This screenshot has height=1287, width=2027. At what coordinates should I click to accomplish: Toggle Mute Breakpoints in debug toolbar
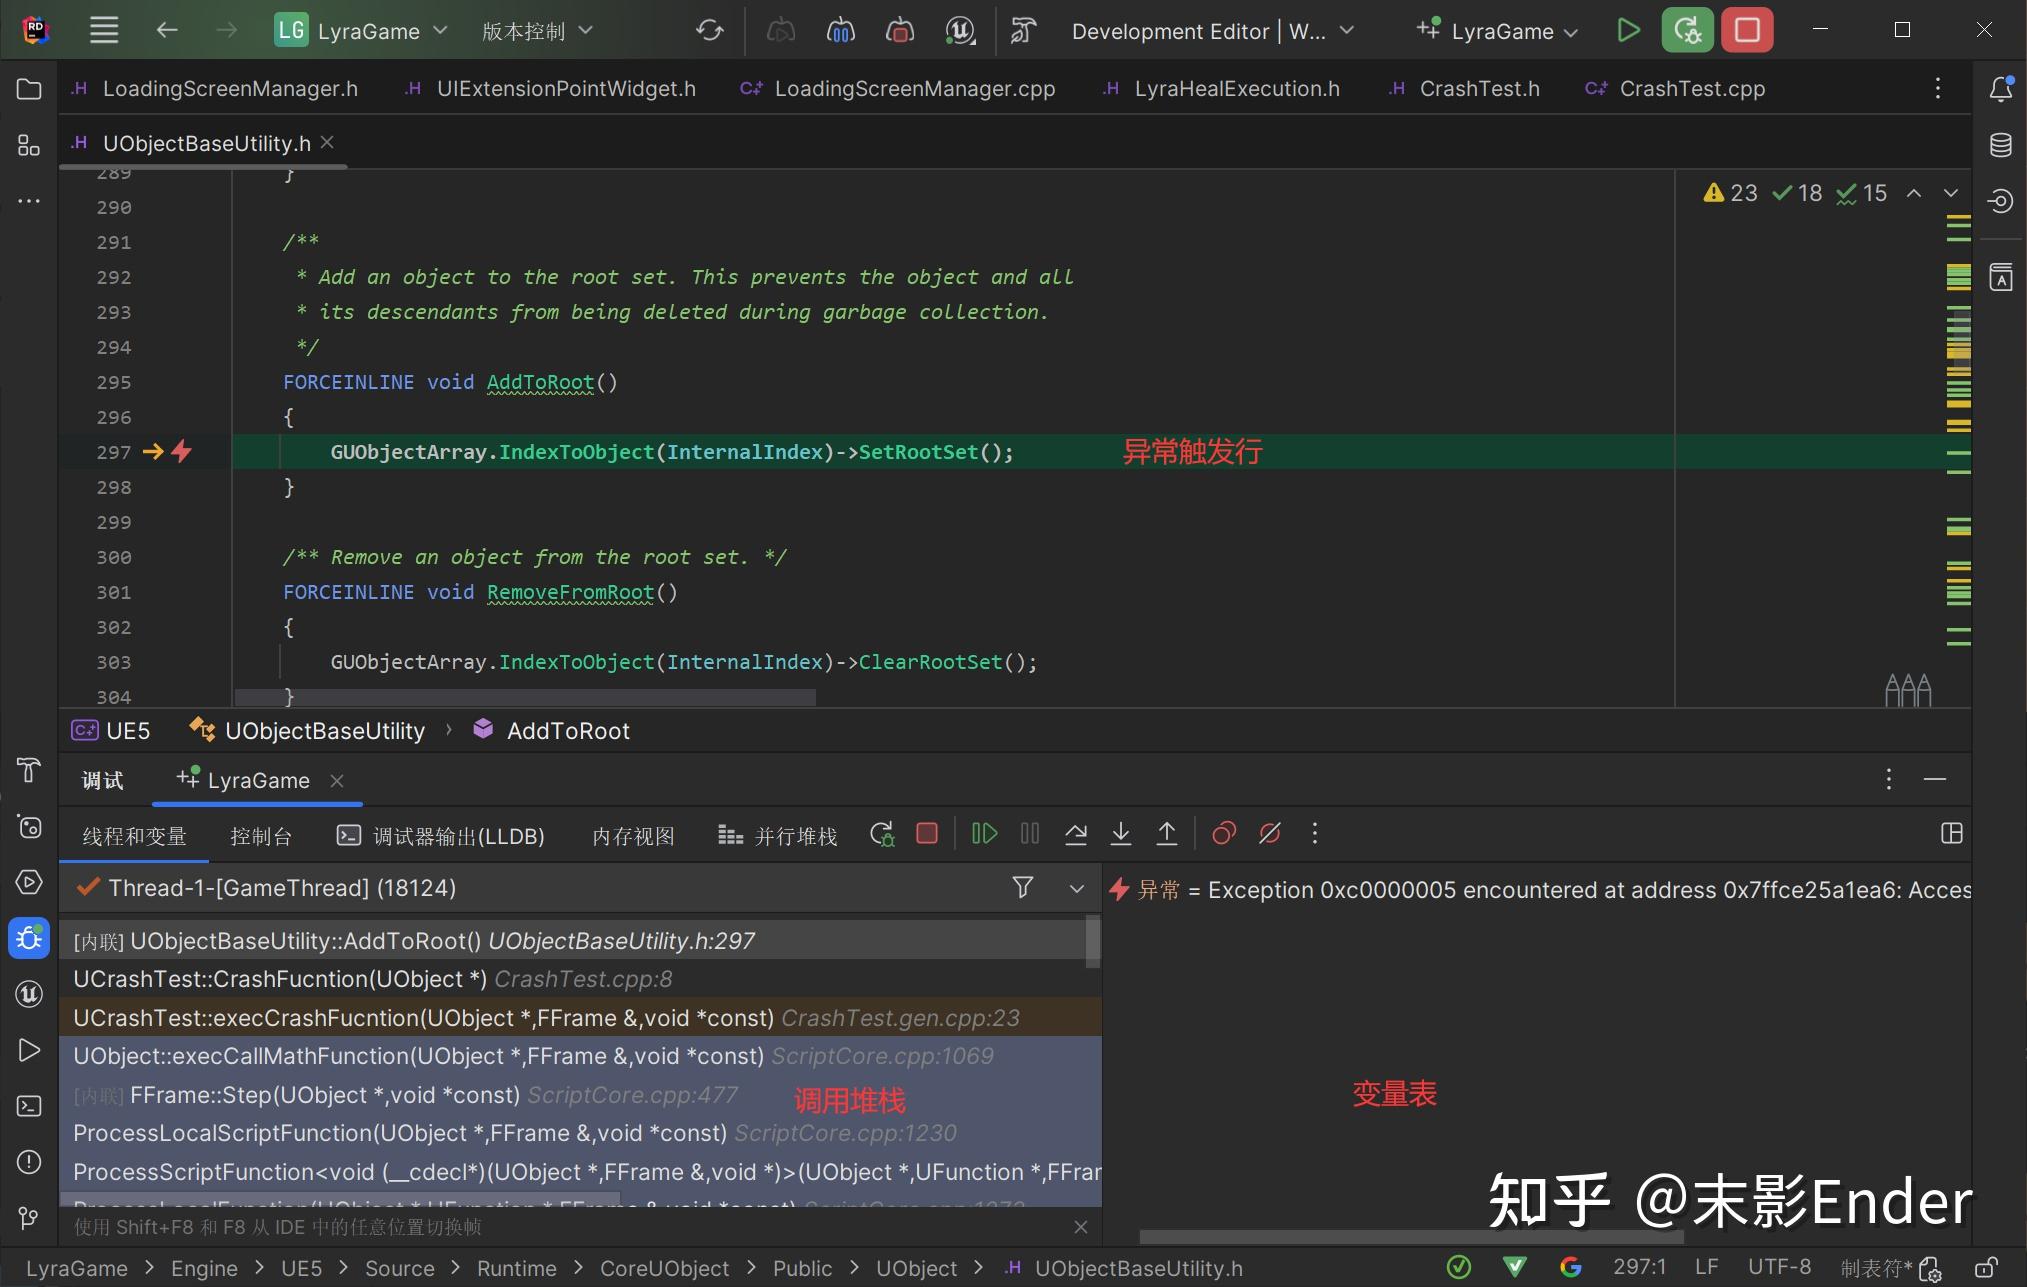click(x=1270, y=834)
